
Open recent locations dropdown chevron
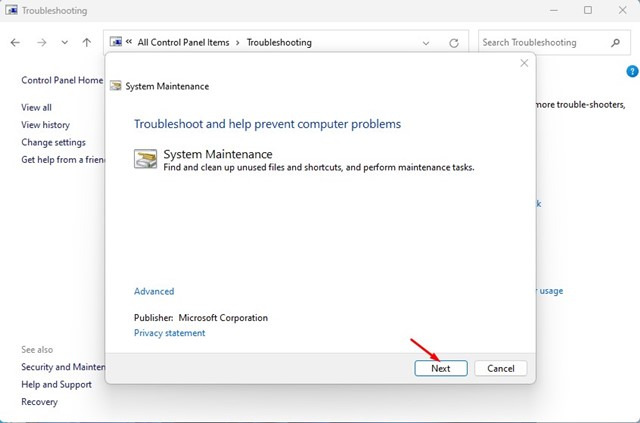[64, 42]
